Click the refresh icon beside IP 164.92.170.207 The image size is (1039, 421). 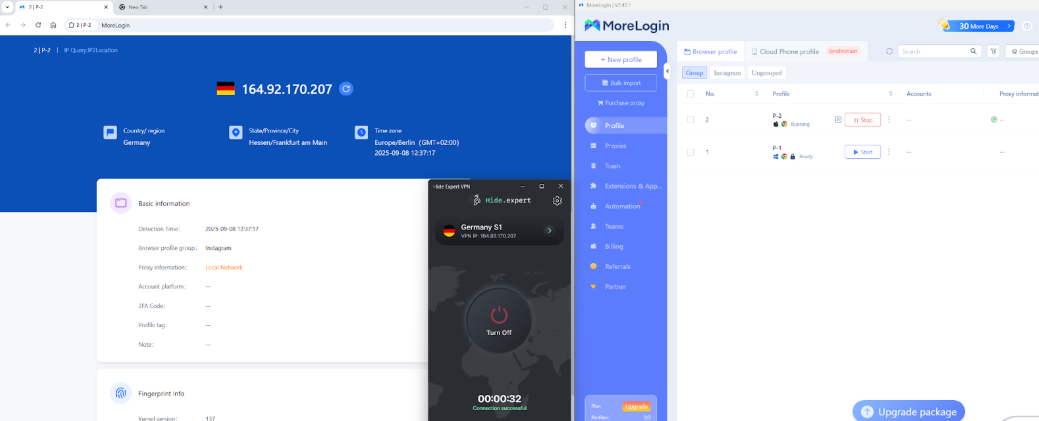[x=345, y=89]
